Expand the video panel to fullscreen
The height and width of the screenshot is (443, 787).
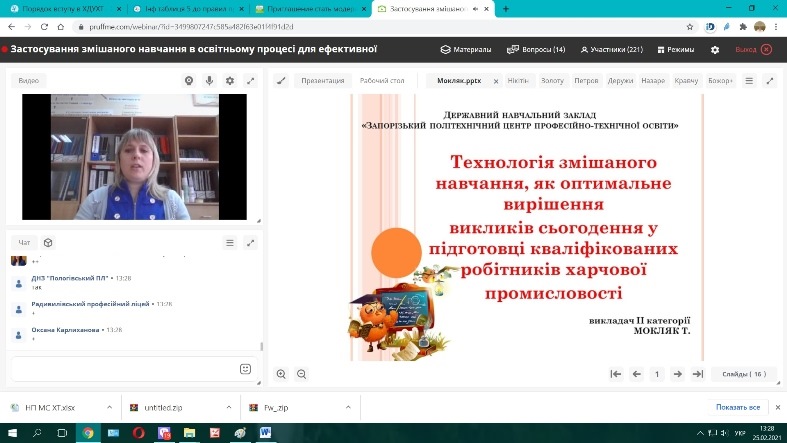(x=250, y=80)
